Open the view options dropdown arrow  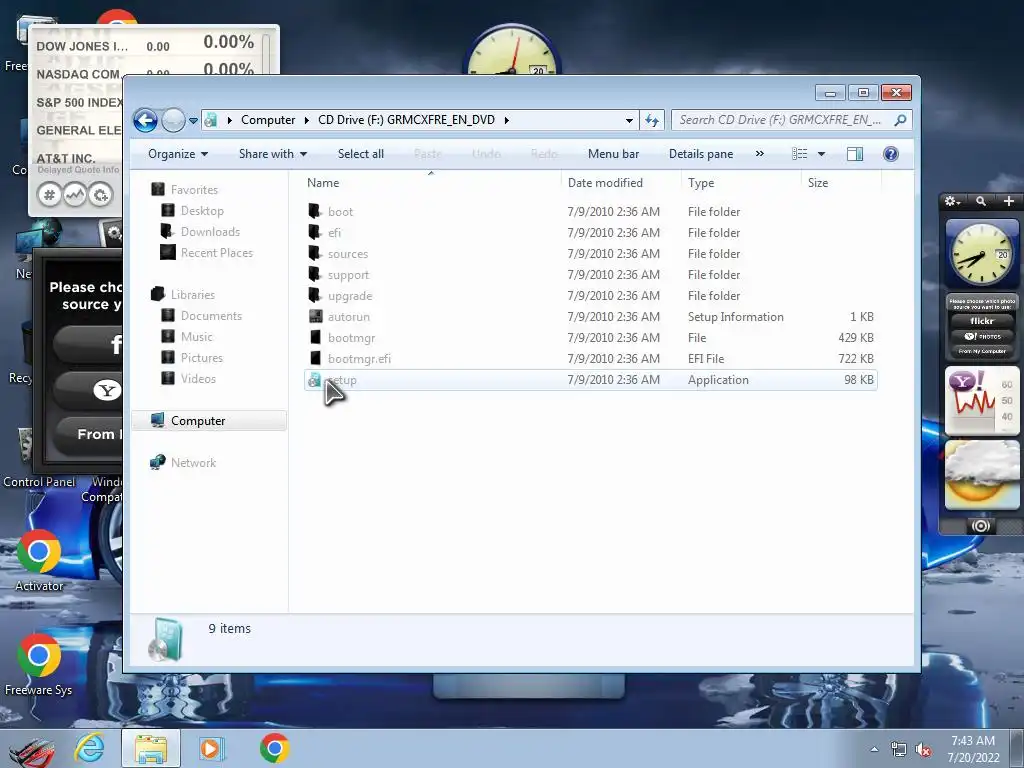[822, 154]
